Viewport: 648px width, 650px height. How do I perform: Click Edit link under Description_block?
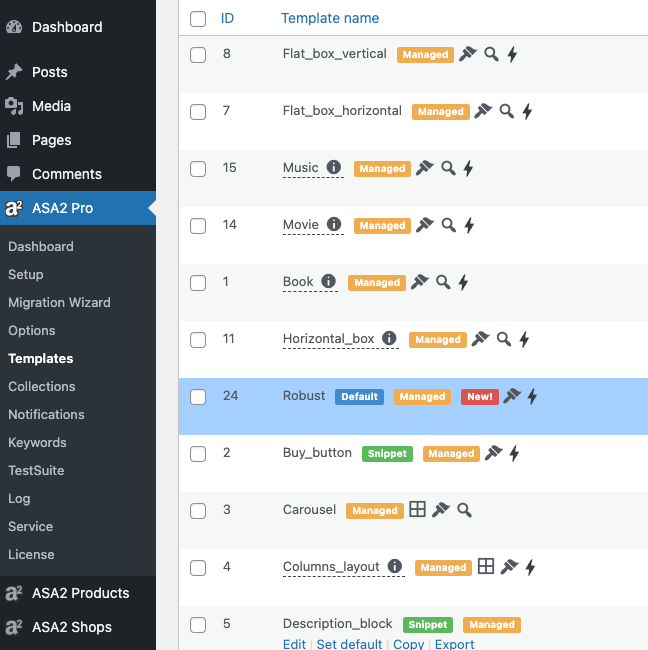point(294,644)
